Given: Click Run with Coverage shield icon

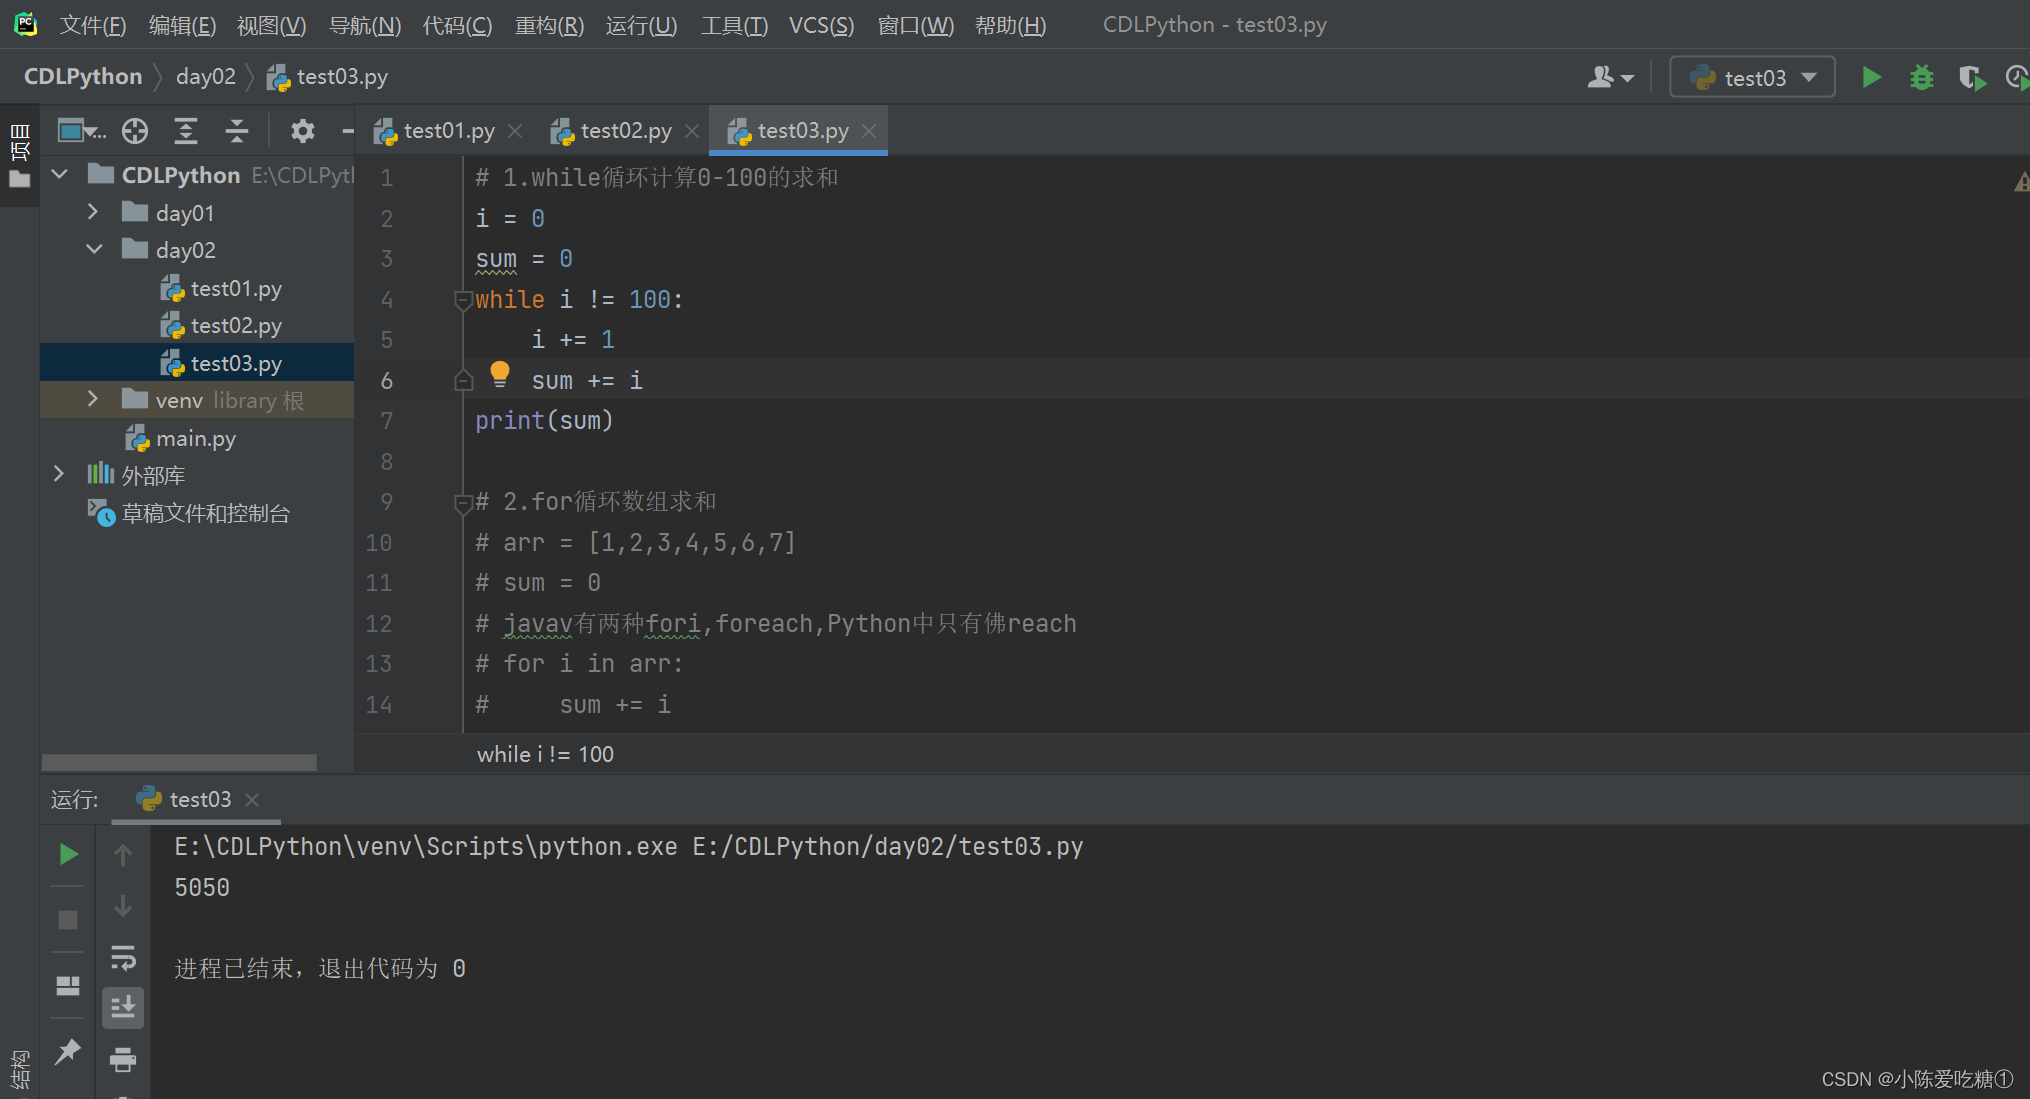Looking at the screenshot, I should (1971, 77).
